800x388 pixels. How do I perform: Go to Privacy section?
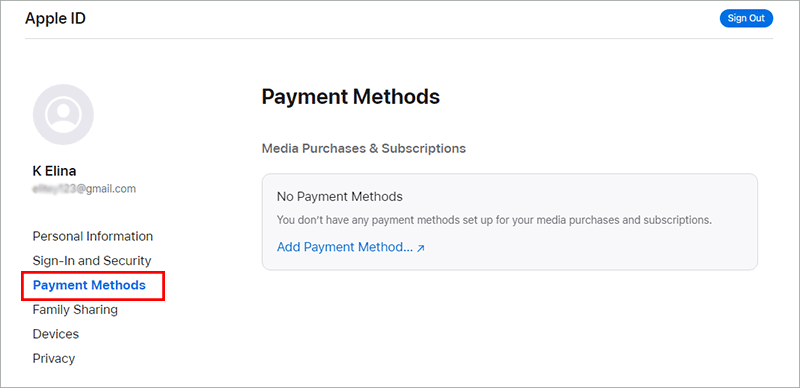[54, 358]
